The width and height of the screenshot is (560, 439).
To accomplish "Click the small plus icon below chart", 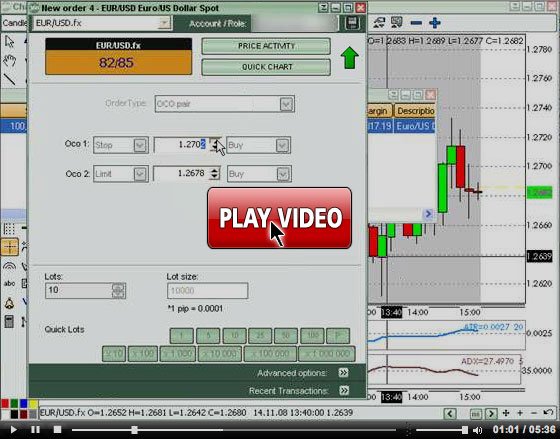I will coord(520,413).
